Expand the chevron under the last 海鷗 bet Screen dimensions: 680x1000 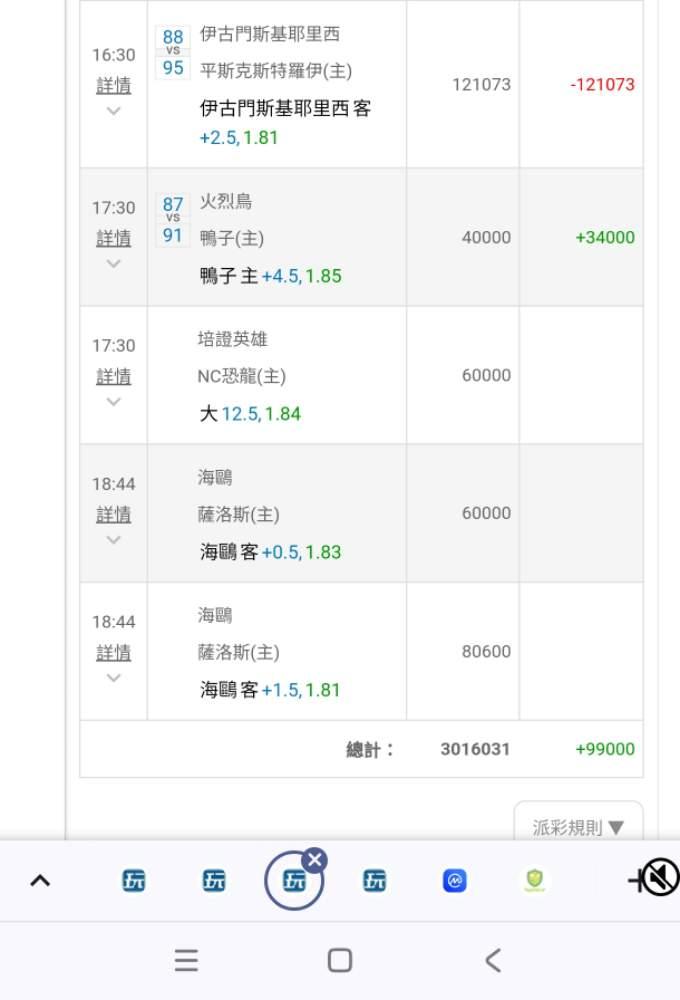pos(113,678)
